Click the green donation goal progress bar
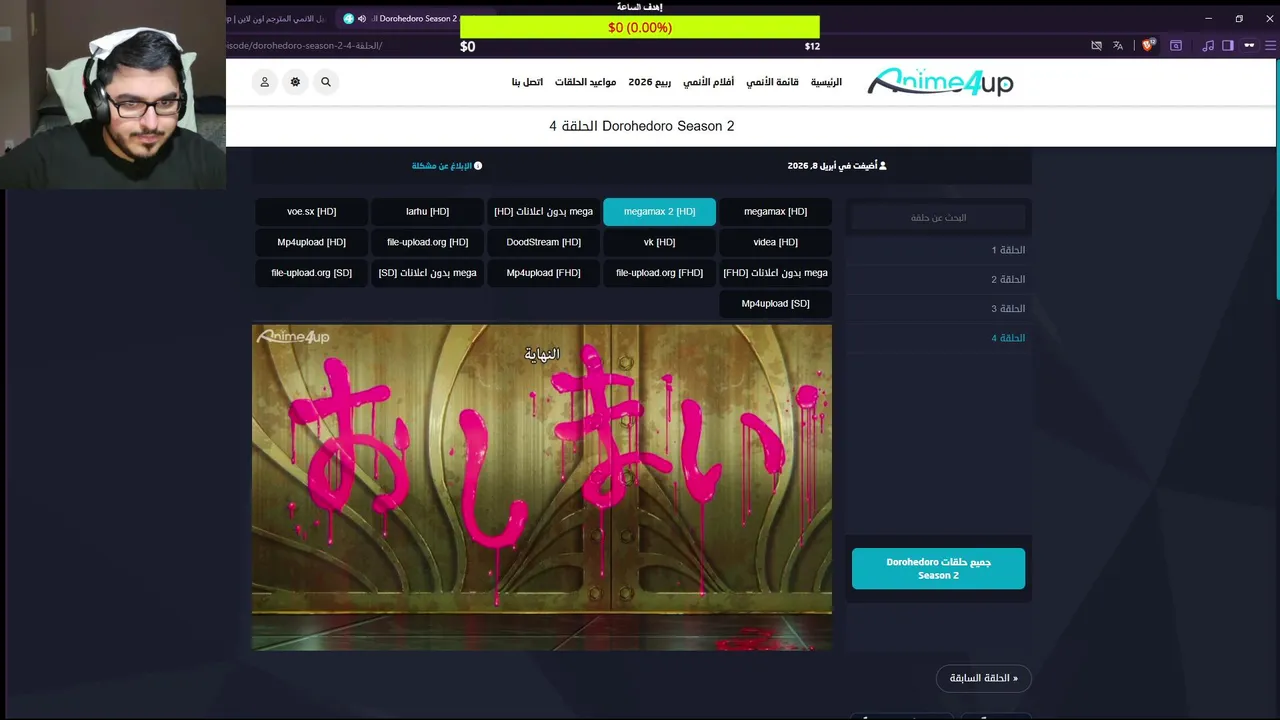 pos(640,28)
